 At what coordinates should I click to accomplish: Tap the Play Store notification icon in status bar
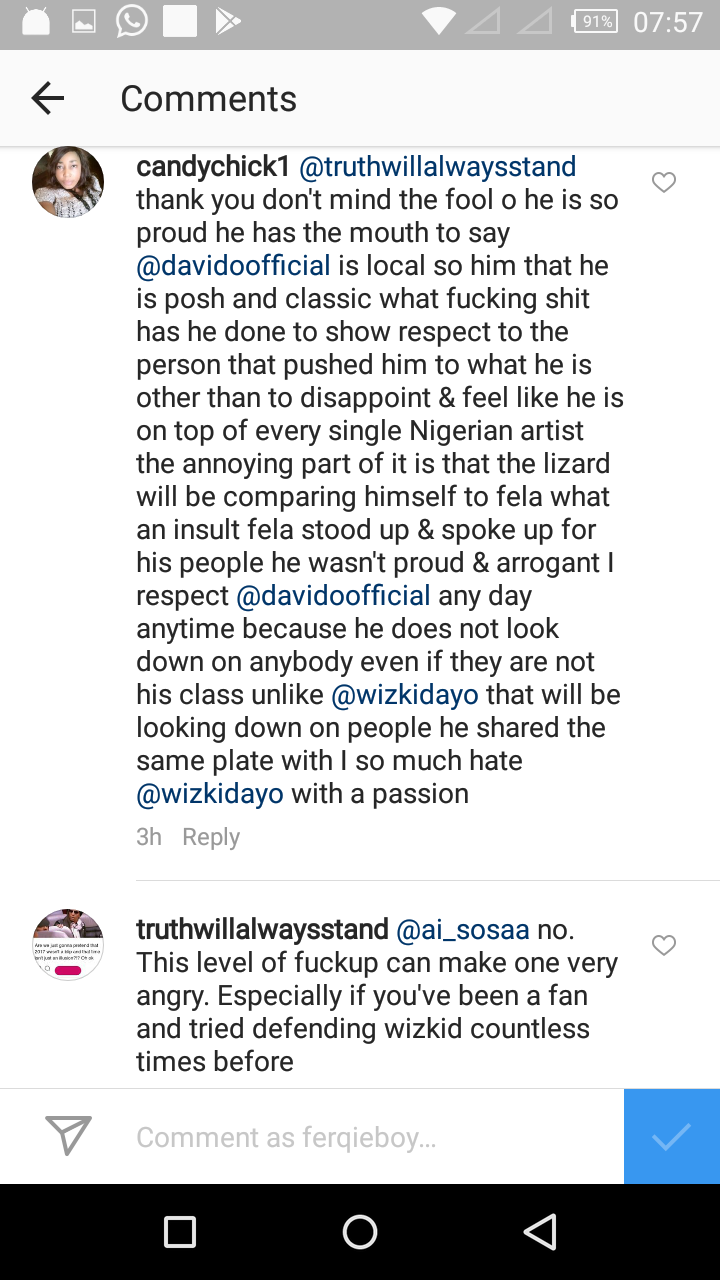[x=228, y=22]
